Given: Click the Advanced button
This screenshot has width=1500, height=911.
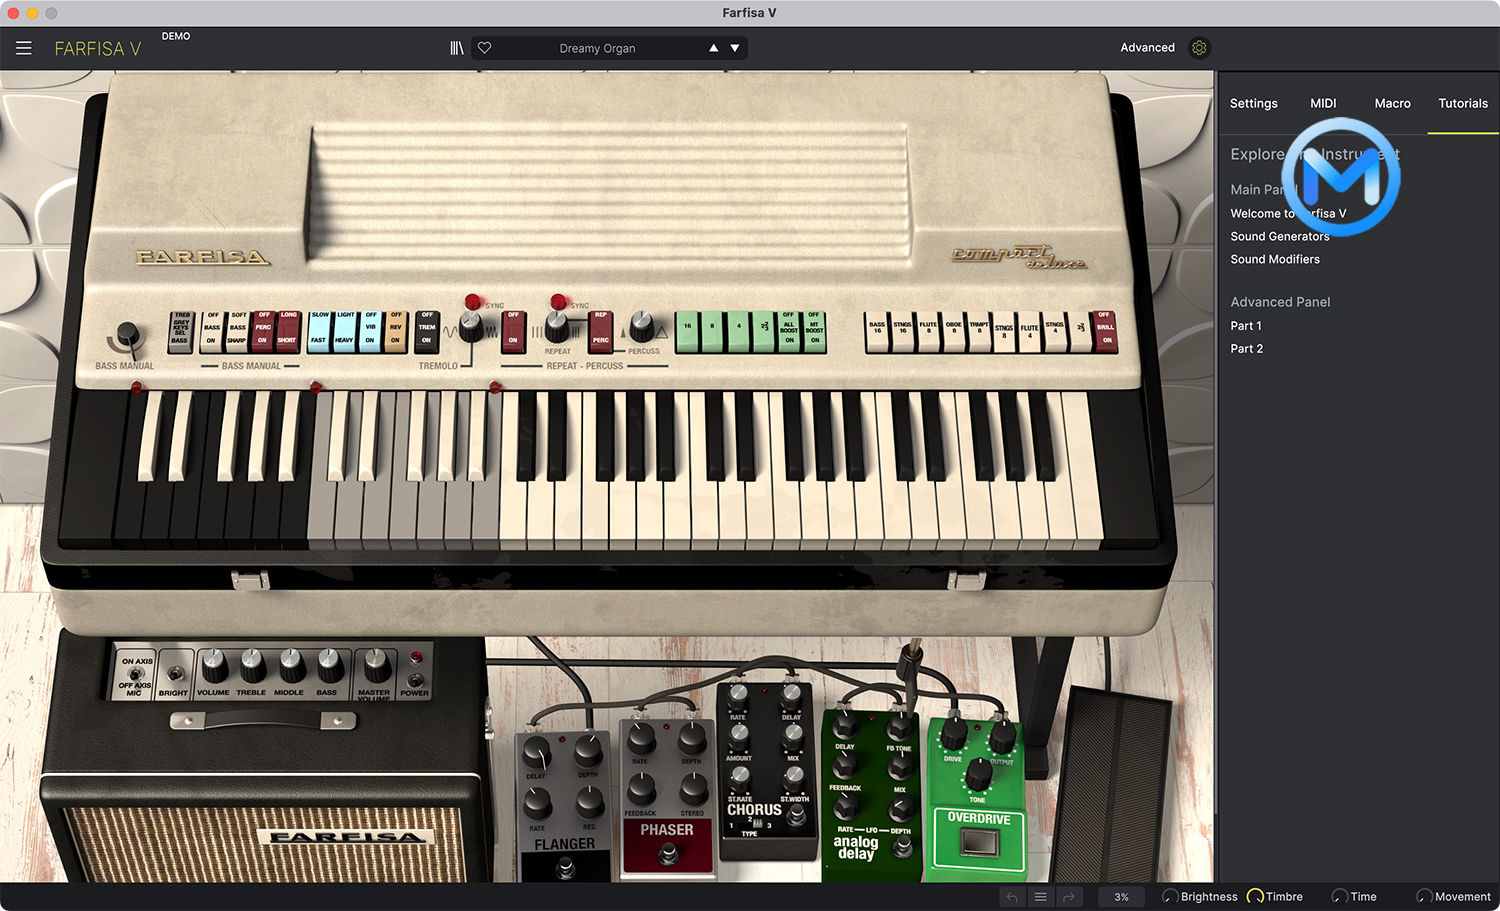Looking at the screenshot, I should point(1147,48).
